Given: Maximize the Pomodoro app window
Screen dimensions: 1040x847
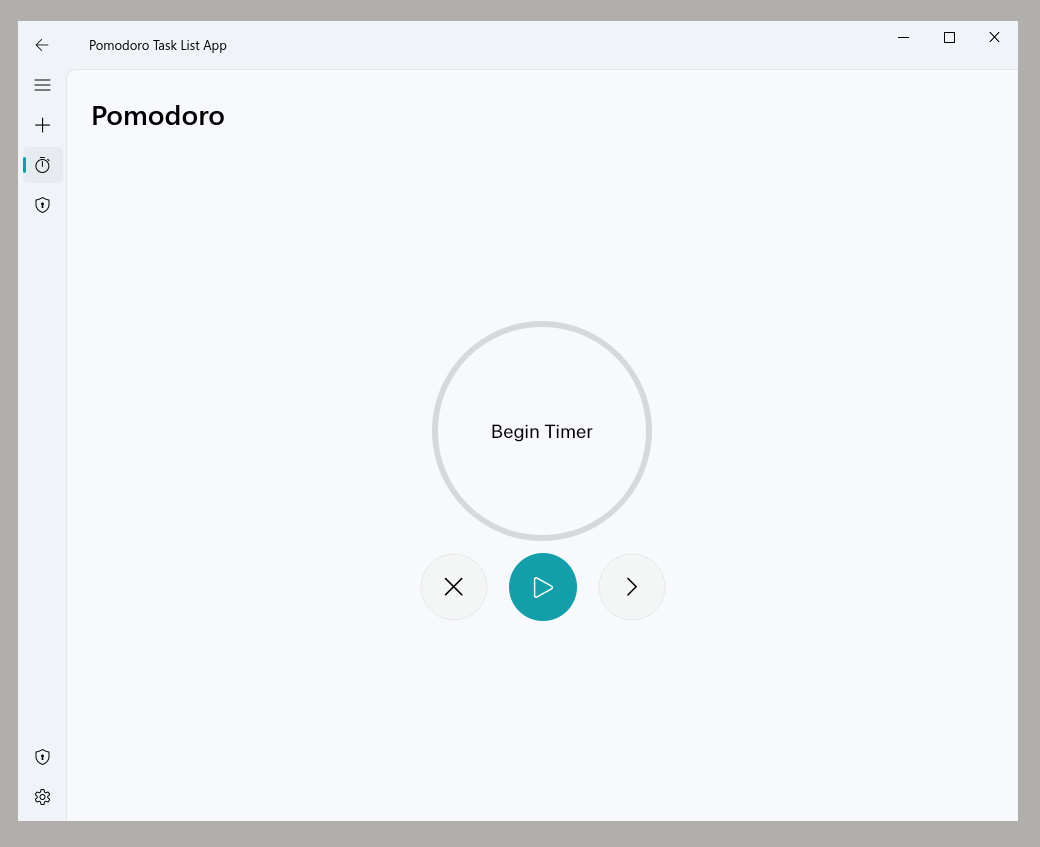Looking at the screenshot, I should tap(949, 38).
